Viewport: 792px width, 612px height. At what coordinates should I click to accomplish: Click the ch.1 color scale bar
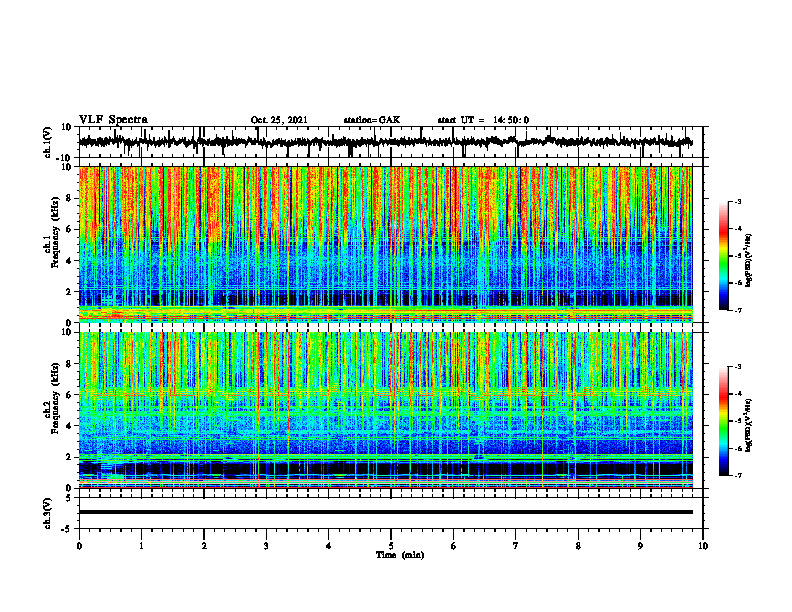pos(723,256)
